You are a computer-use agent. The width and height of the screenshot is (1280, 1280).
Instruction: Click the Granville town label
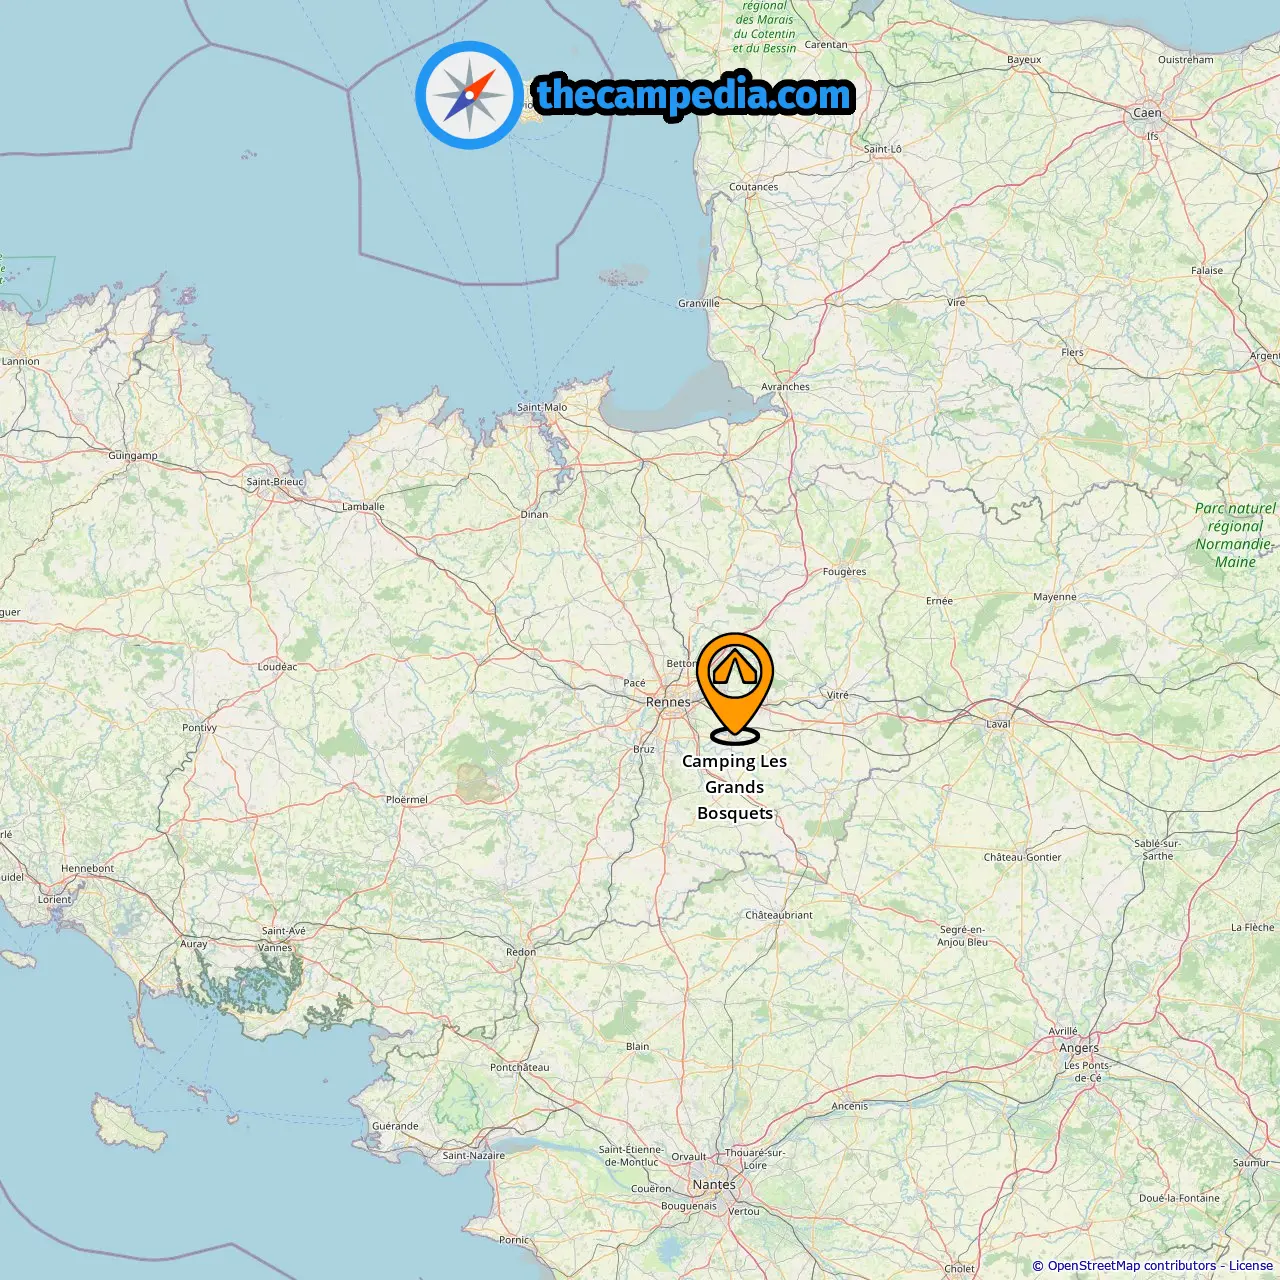[699, 303]
